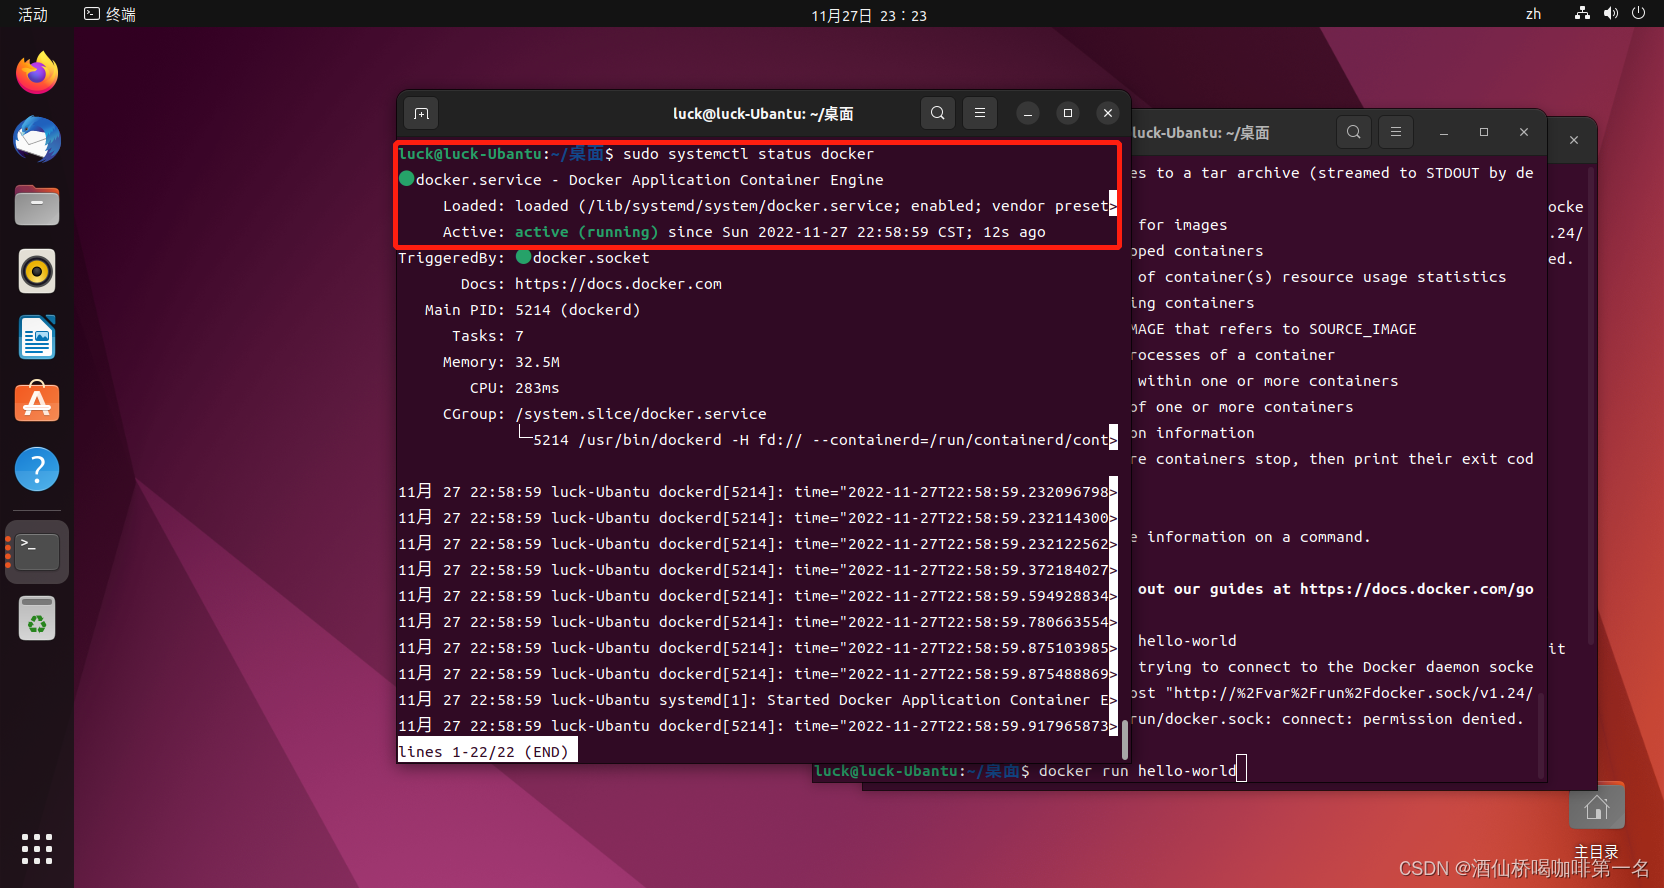The height and width of the screenshot is (888, 1664).
Task: Open the zh input method indicator
Action: 1533,14
